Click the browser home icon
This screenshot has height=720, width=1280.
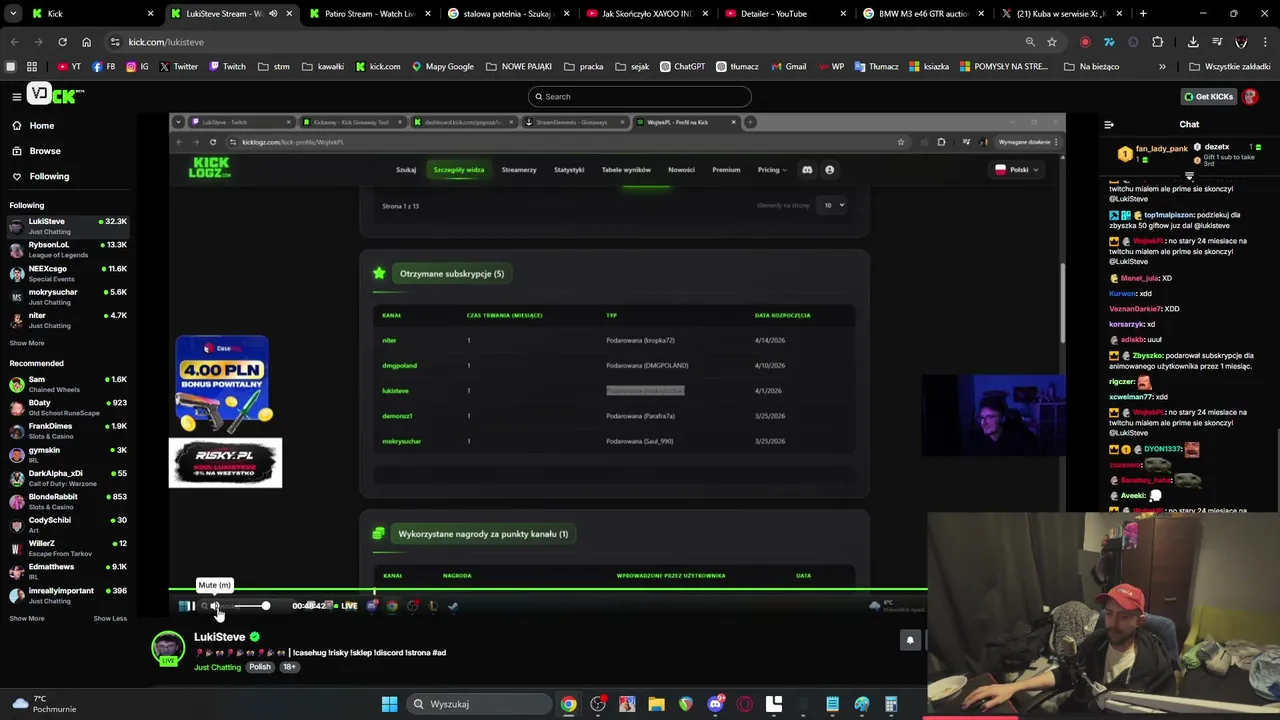[x=86, y=42]
